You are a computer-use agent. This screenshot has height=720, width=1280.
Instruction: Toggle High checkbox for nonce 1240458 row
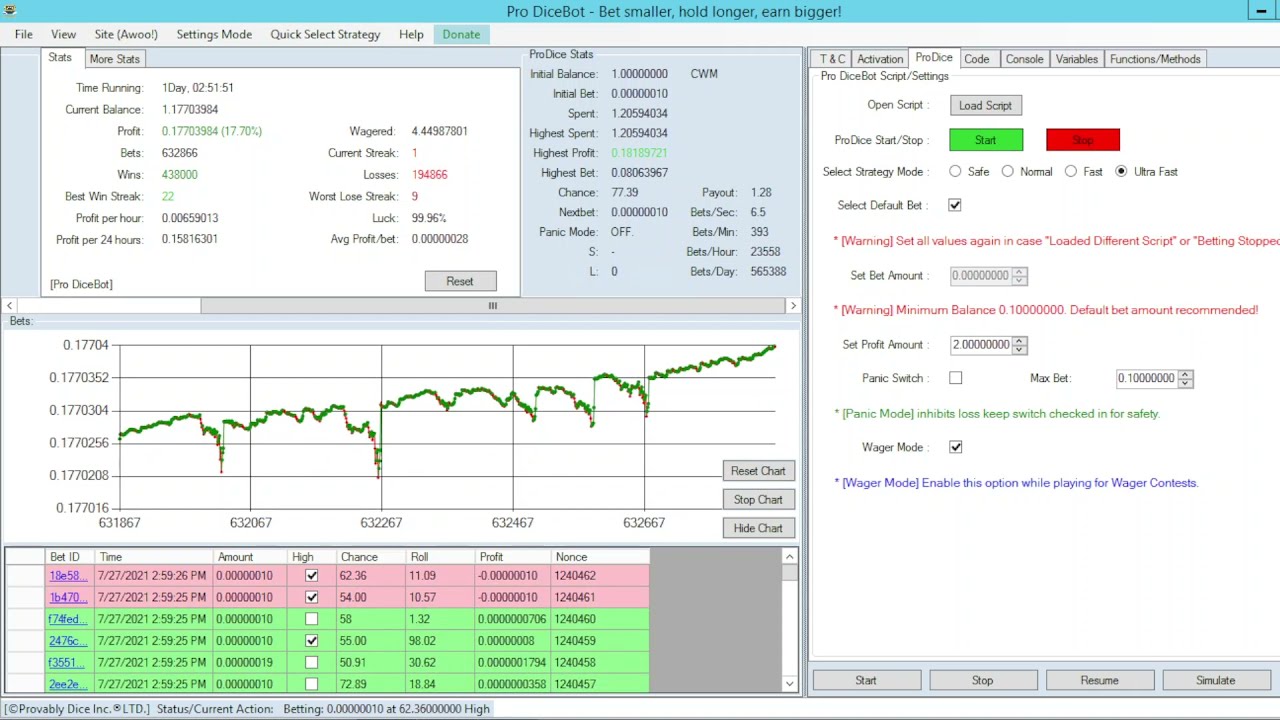[312, 662]
